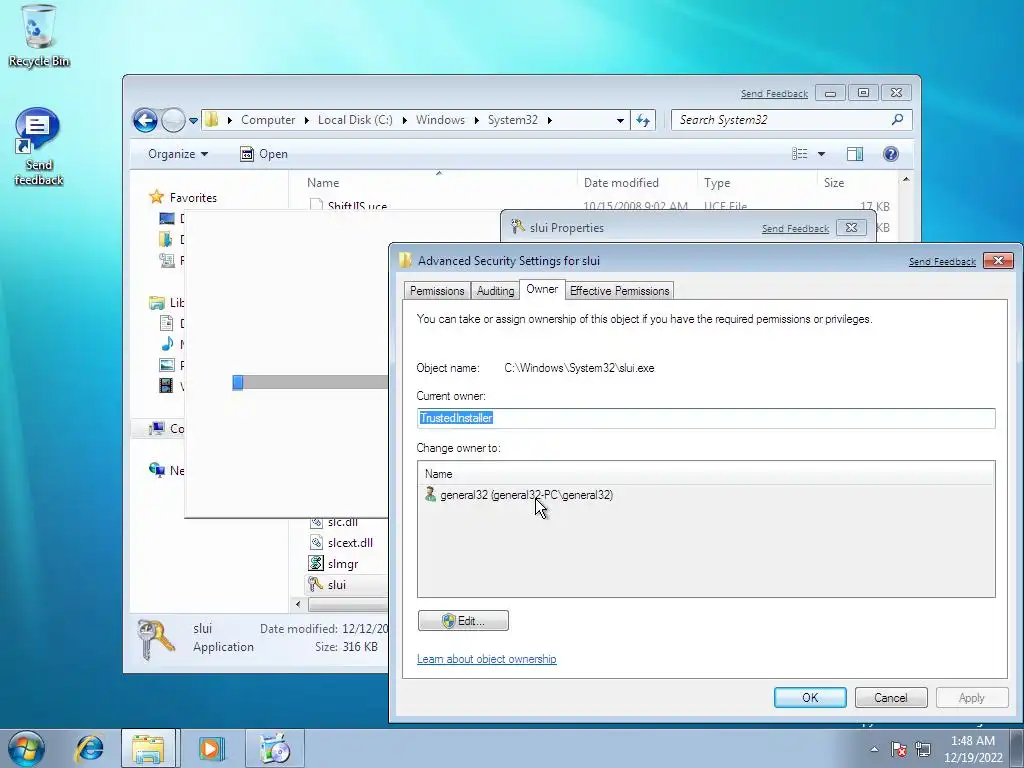Sort by the Type column header
This screenshot has height=768, width=1024.
pyautogui.click(x=717, y=183)
